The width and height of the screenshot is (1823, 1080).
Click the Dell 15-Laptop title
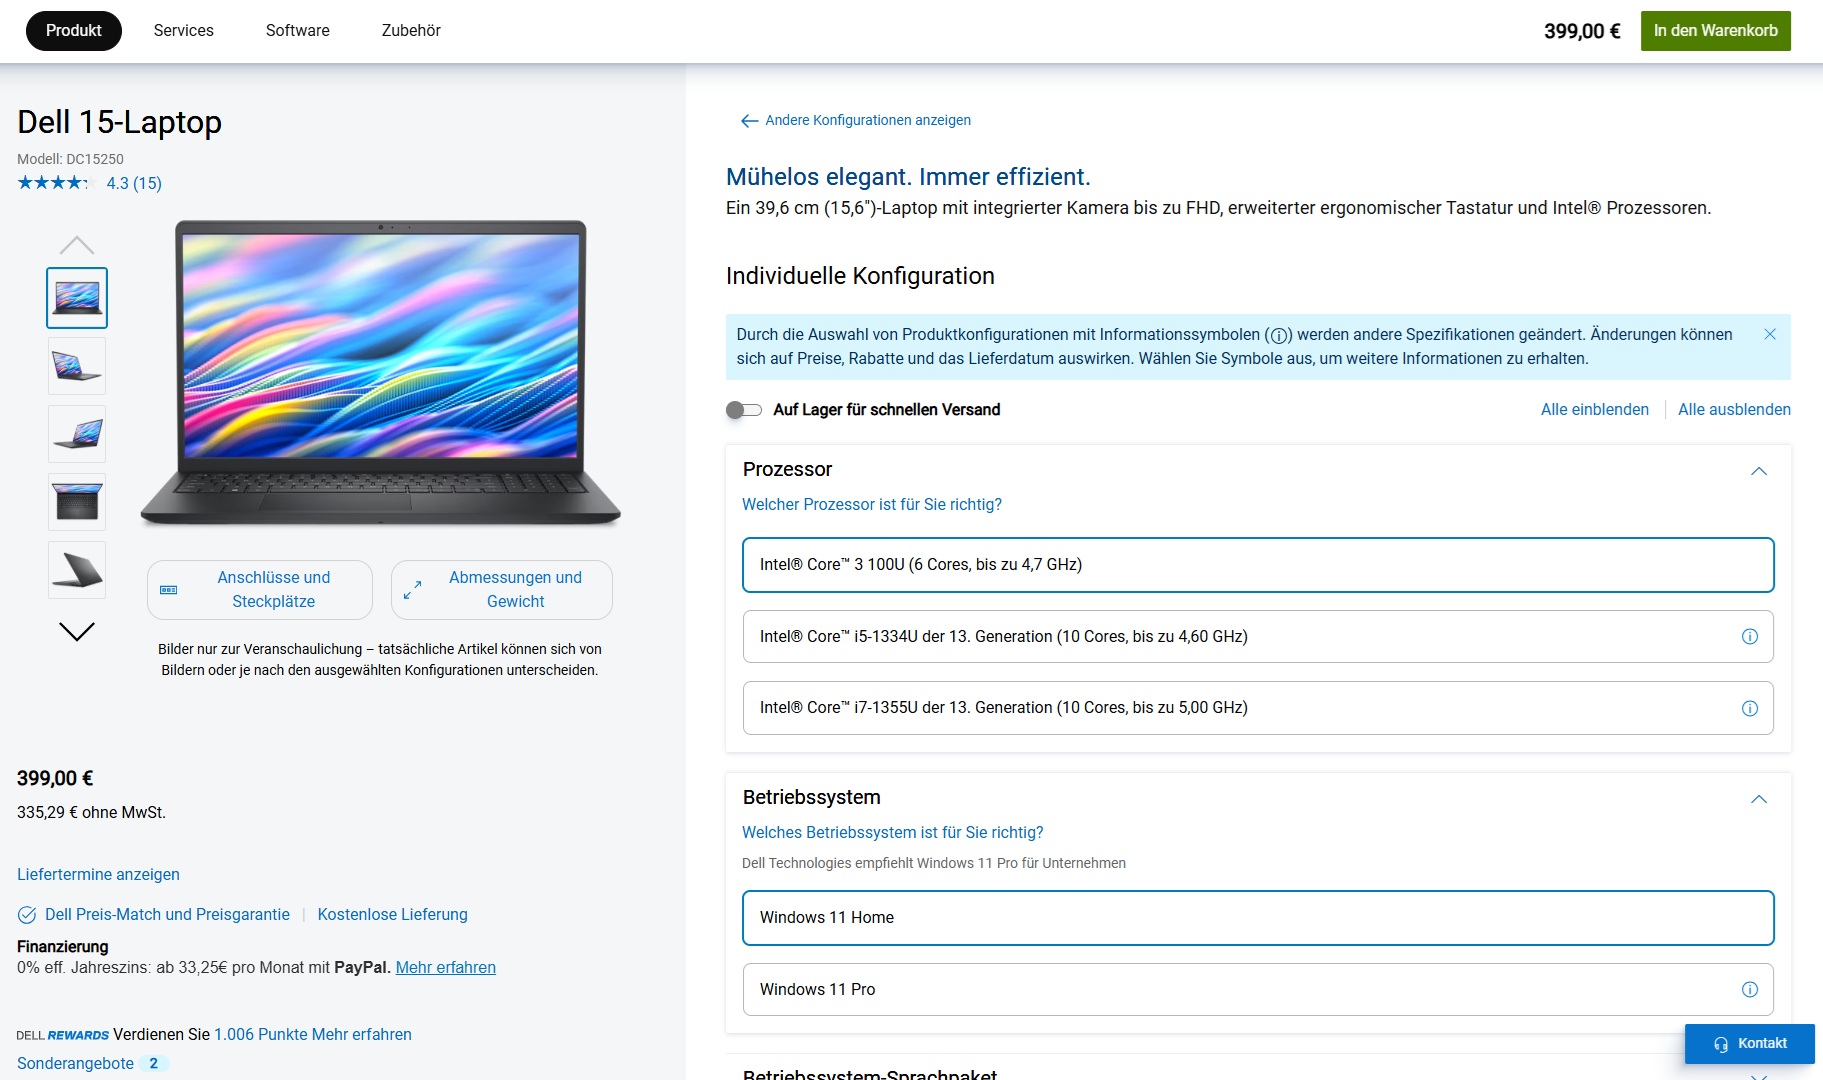(x=119, y=122)
